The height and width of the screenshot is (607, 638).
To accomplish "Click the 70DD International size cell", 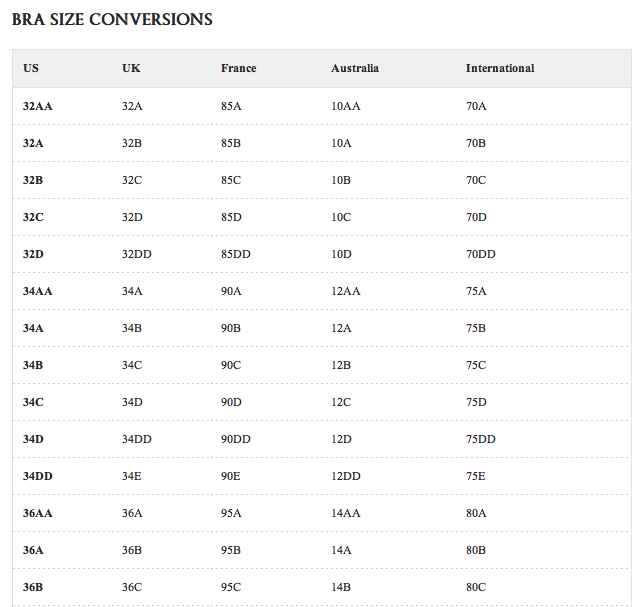I will point(480,254).
